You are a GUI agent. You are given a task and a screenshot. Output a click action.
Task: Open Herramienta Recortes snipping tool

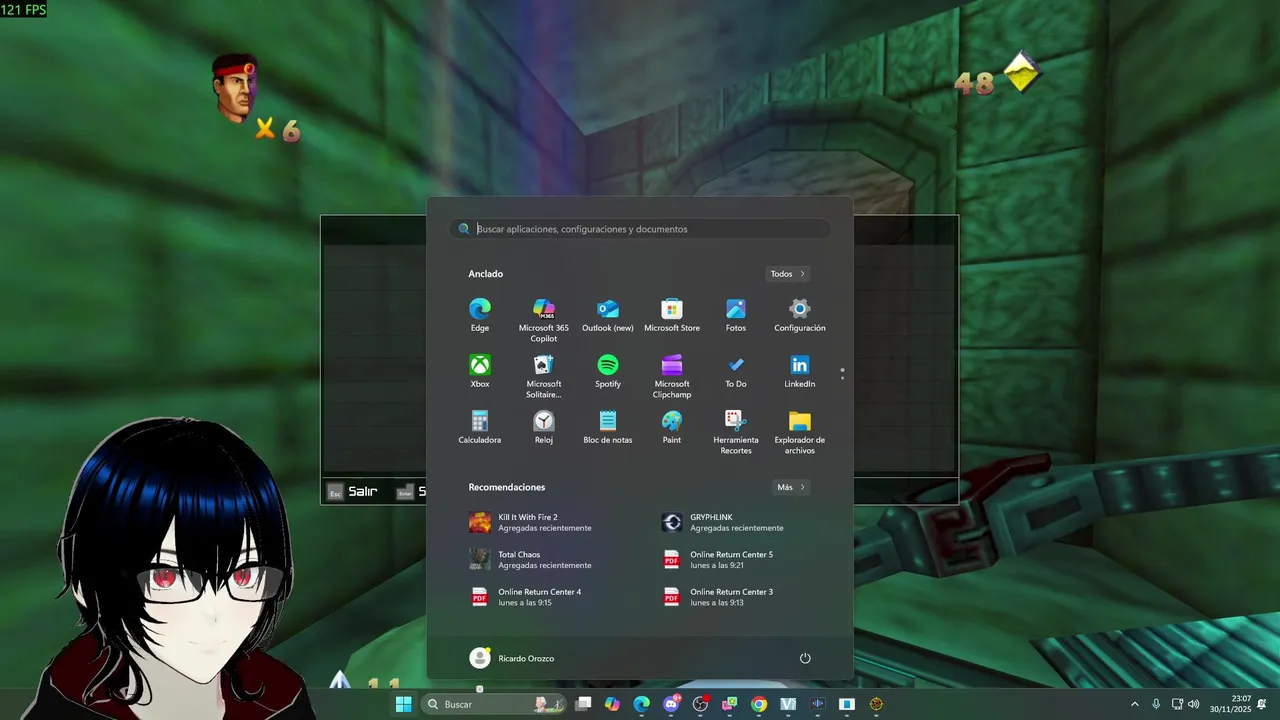736,432
